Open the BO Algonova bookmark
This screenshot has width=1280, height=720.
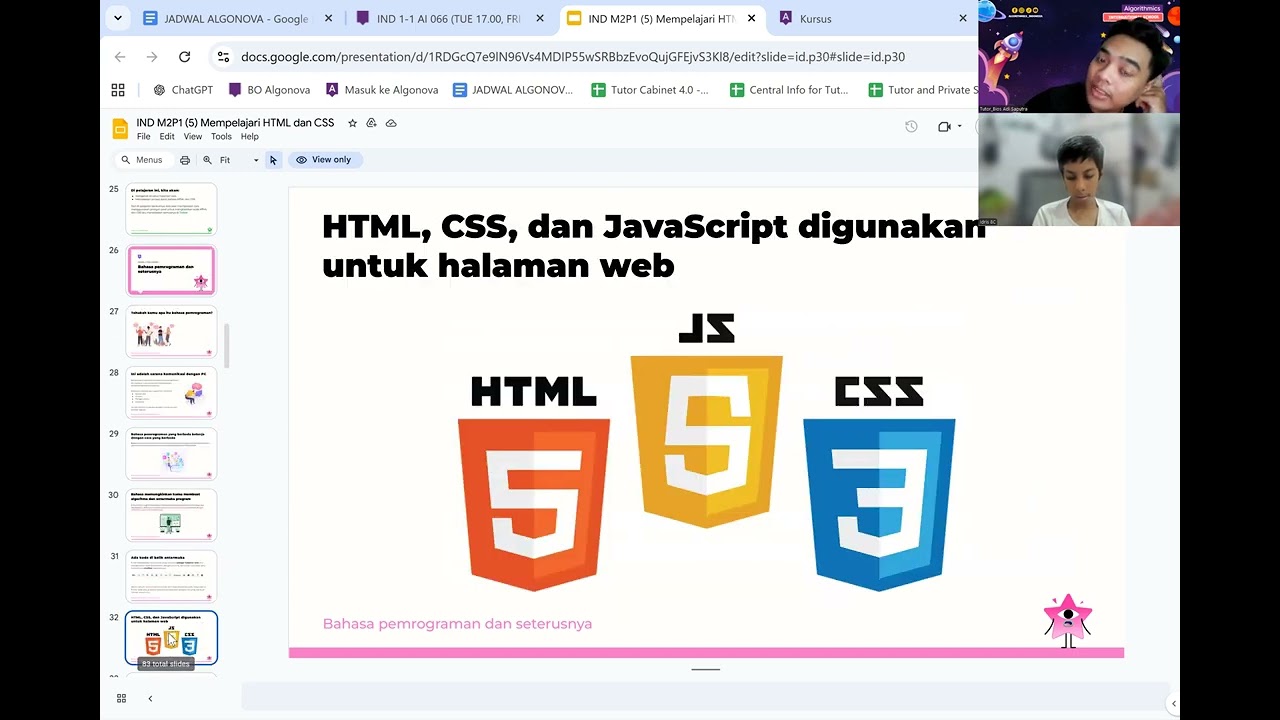click(269, 90)
